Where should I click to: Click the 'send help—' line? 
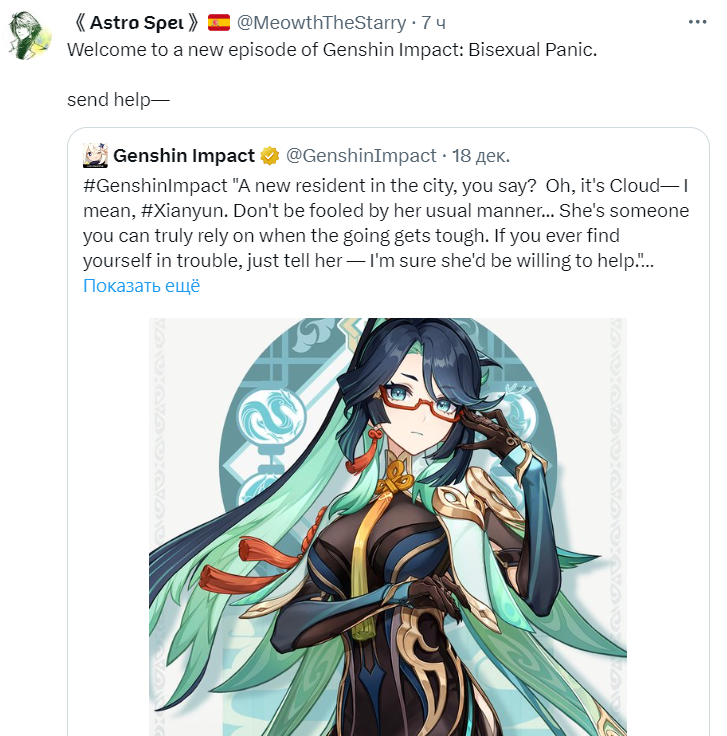pyautogui.click(x=118, y=100)
